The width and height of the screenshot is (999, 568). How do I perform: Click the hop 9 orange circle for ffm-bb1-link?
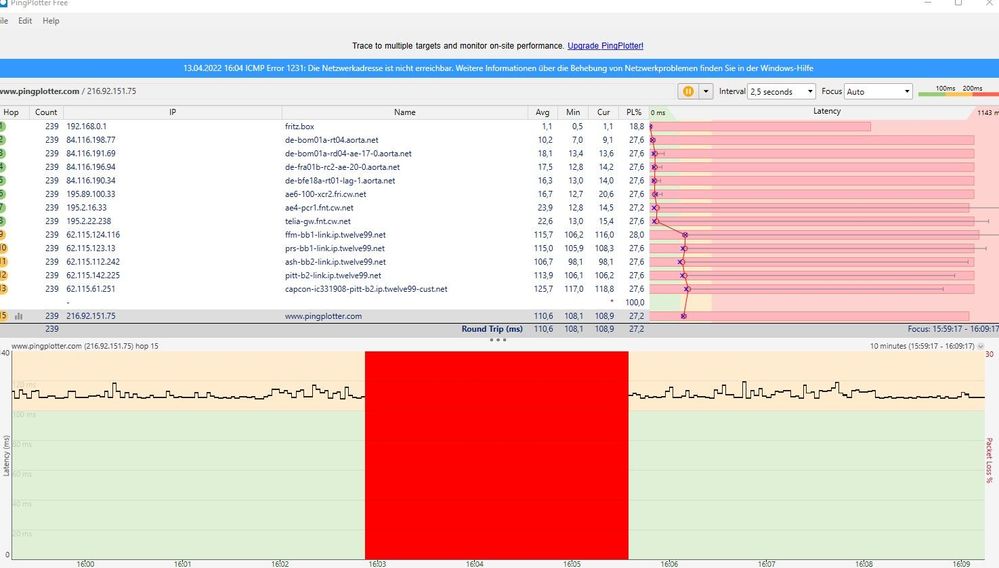(3, 235)
